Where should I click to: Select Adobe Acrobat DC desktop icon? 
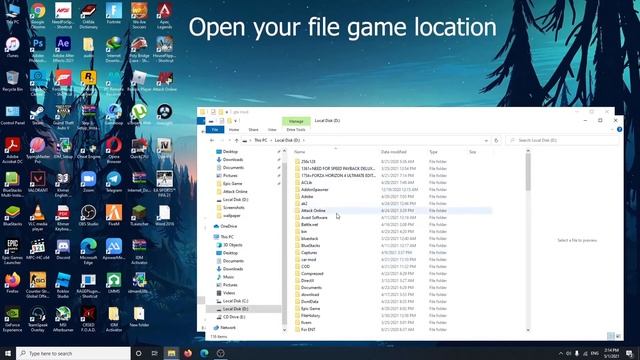[x=13, y=150]
